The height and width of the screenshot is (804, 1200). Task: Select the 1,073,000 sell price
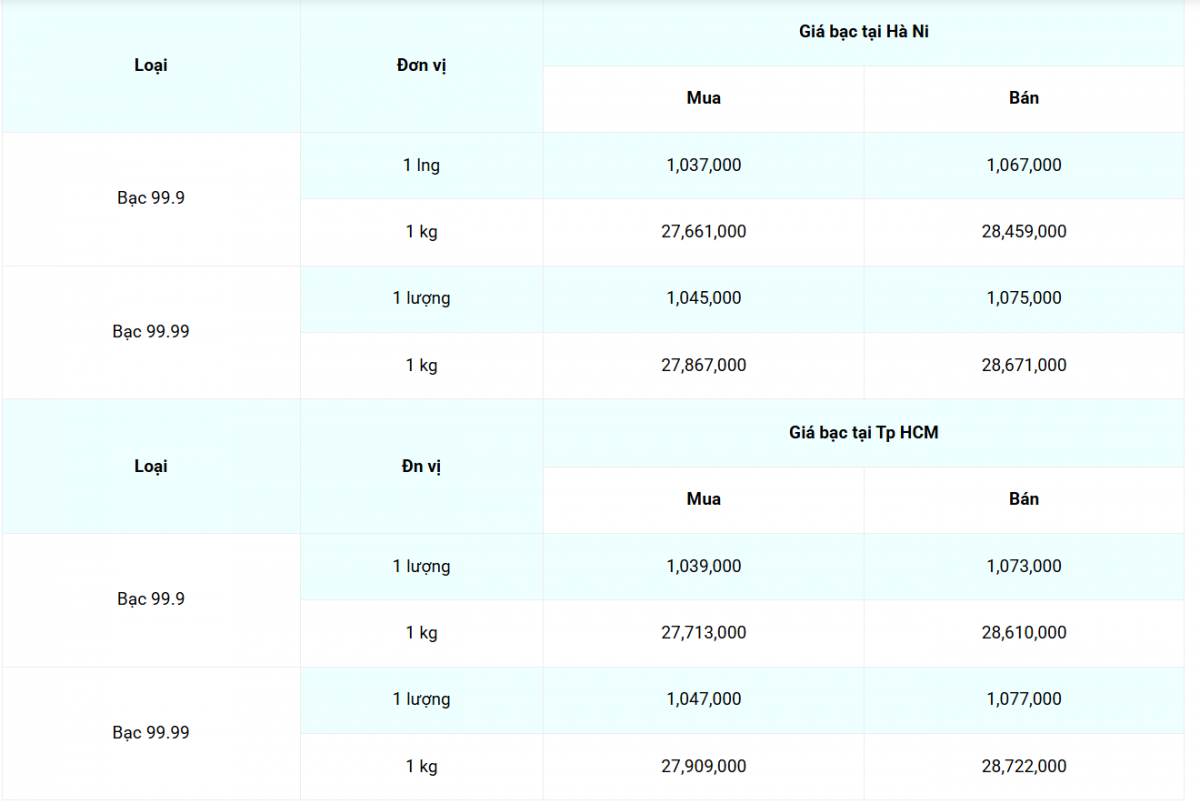1023,566
